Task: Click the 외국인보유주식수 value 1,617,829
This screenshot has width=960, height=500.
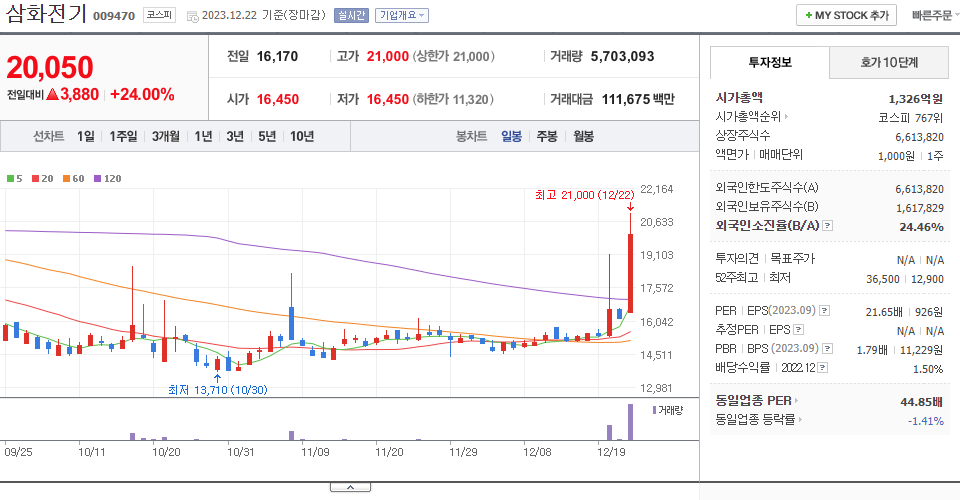Action: coord(920,208)
